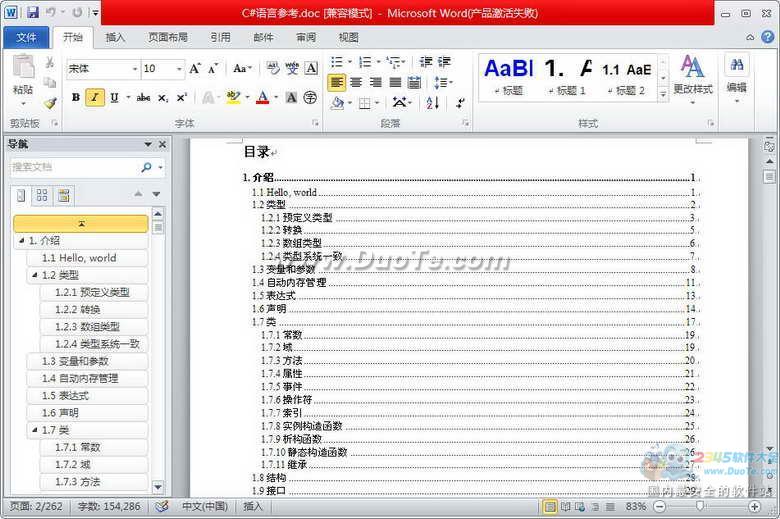Click the Subscript icon
This screenshot has height=519, width=780.
(163, 98)
